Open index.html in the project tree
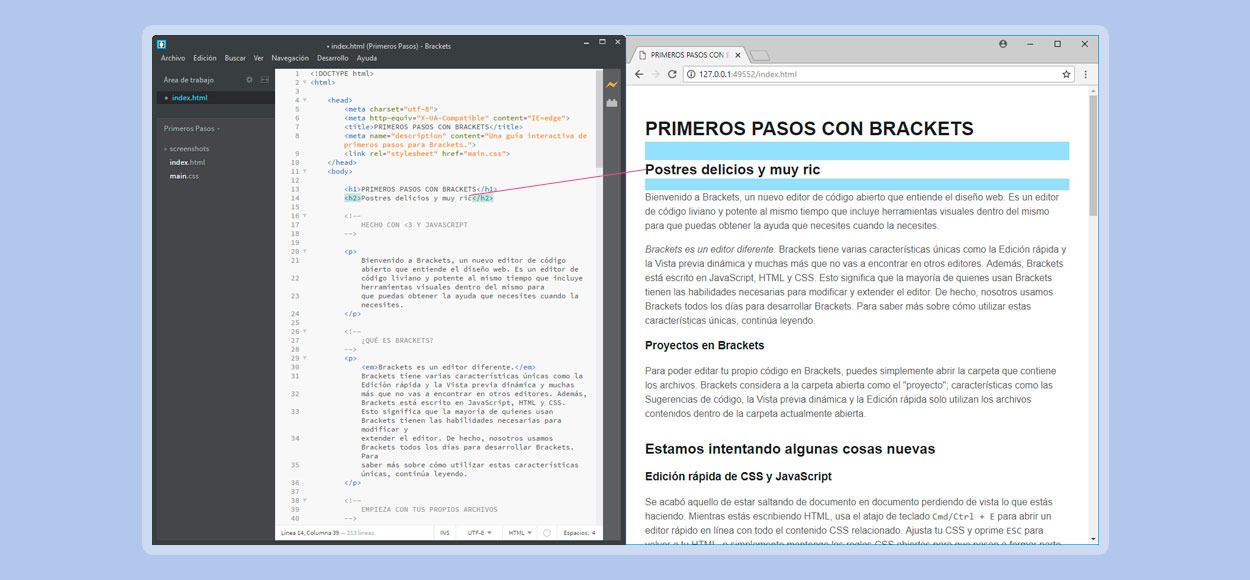Viewport: 1250px width, 580px height. [187, 162]
